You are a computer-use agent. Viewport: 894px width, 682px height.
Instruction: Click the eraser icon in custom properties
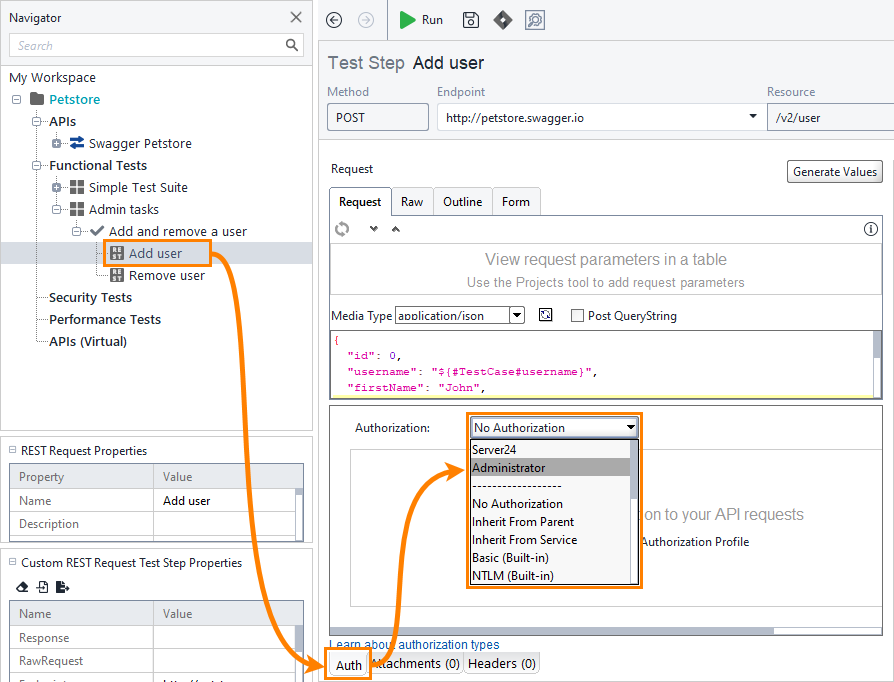click(x=23, y=587)
